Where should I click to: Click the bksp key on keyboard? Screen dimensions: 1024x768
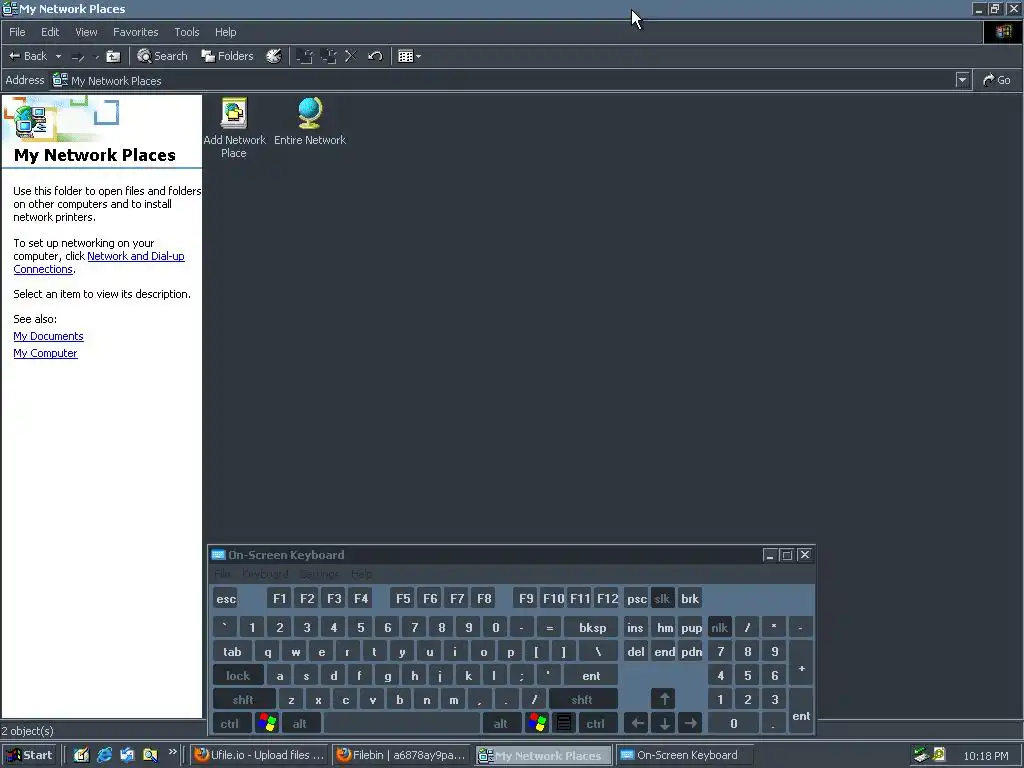592,628
